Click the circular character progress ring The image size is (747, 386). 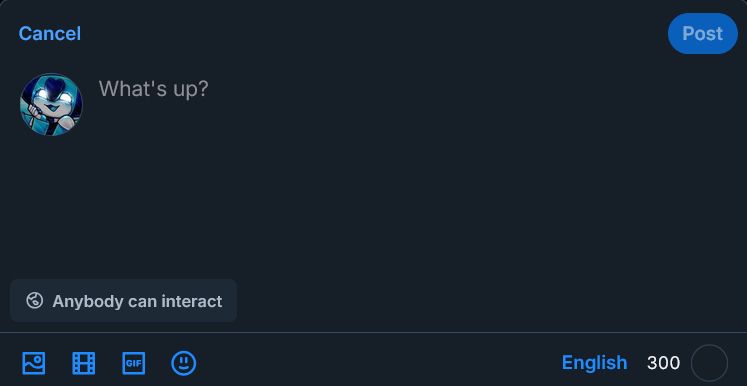709,363
